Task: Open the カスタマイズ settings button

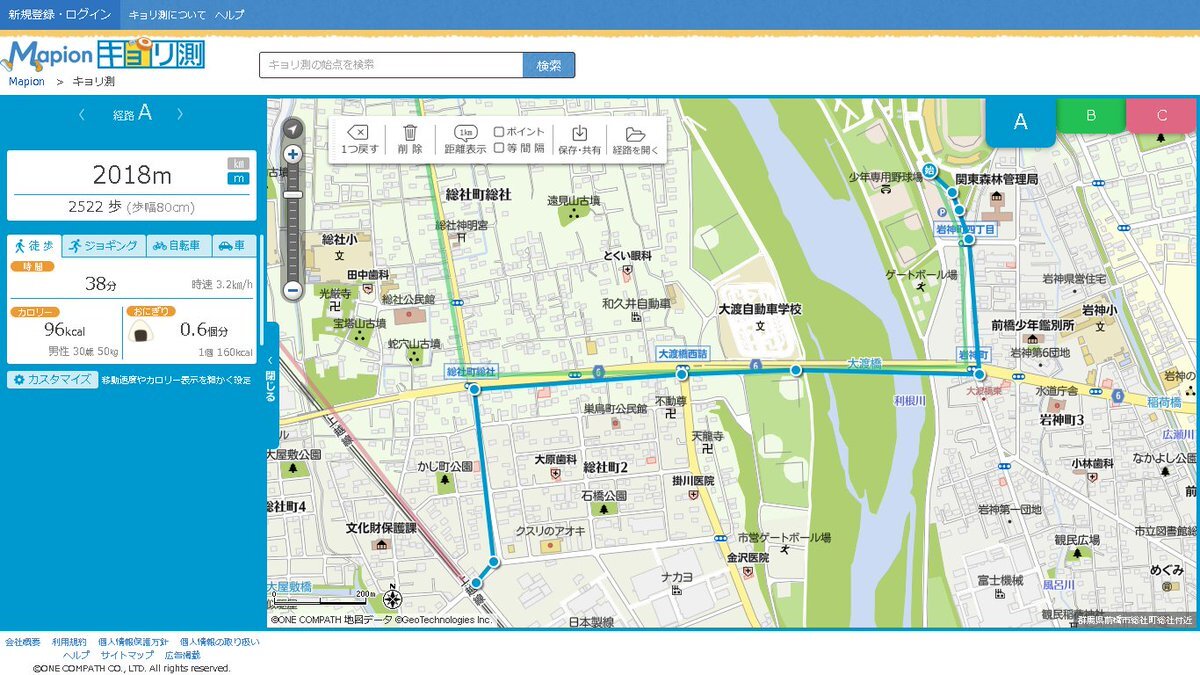Action: [52, 380]
